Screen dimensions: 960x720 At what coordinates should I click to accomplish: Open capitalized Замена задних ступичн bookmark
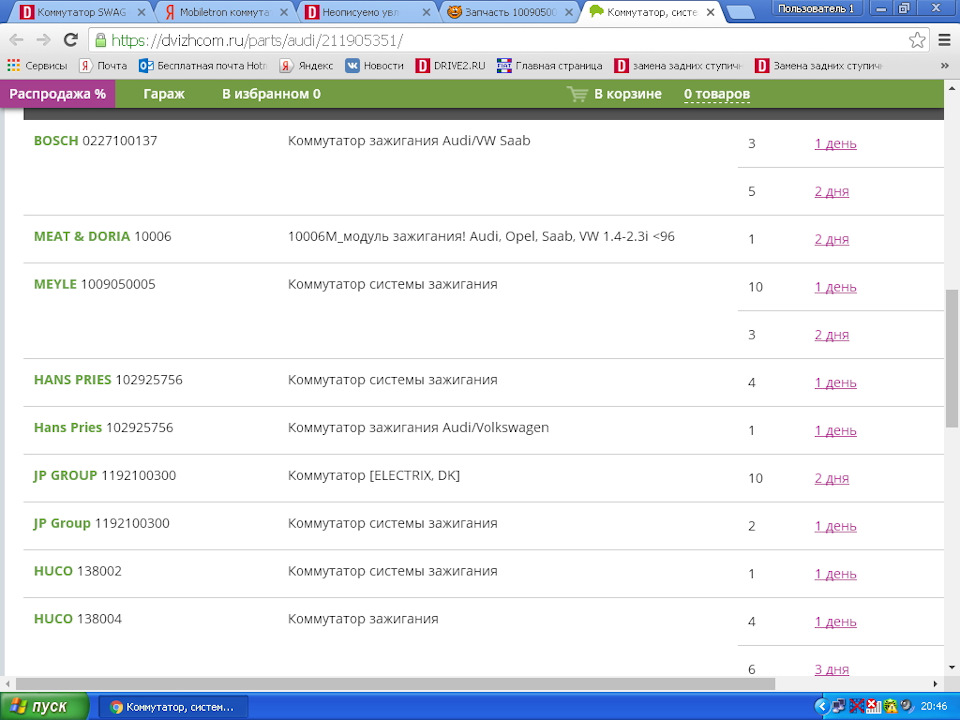pos(819,66)
